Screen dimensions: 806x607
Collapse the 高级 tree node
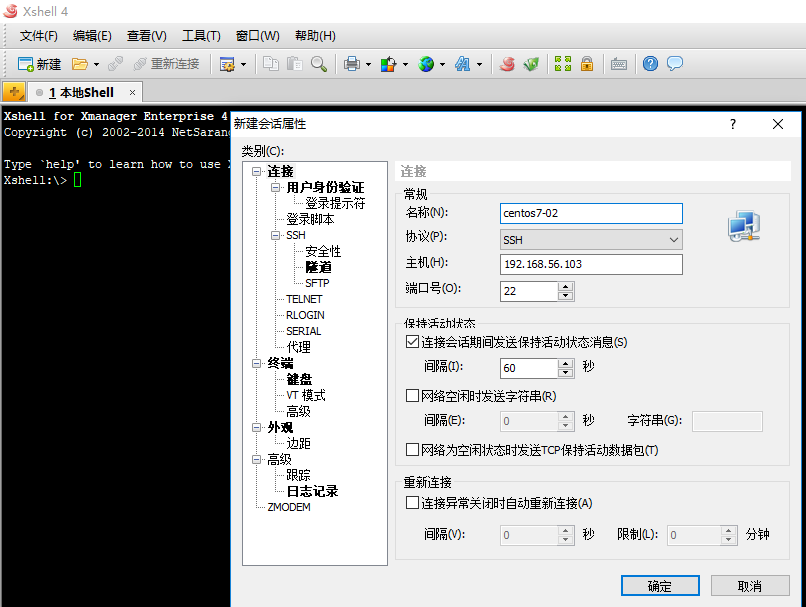coord(256,459)
